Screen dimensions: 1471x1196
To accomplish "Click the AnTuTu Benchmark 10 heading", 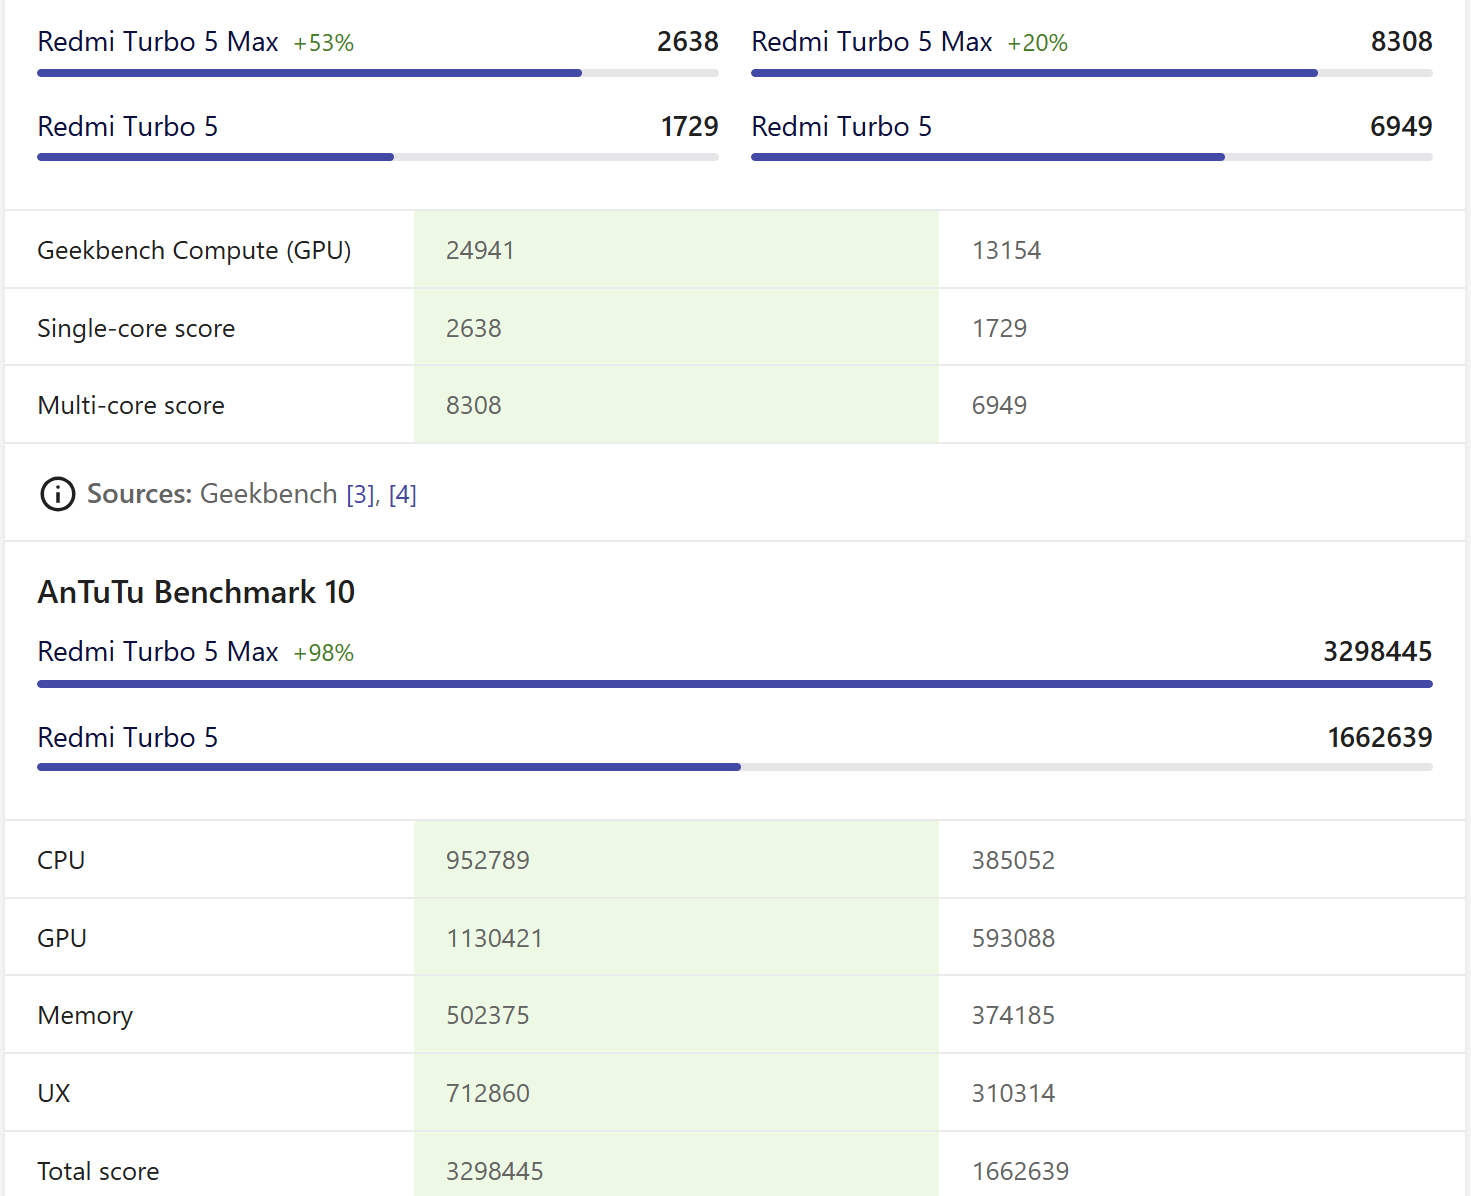I will [x=196, y=592].
